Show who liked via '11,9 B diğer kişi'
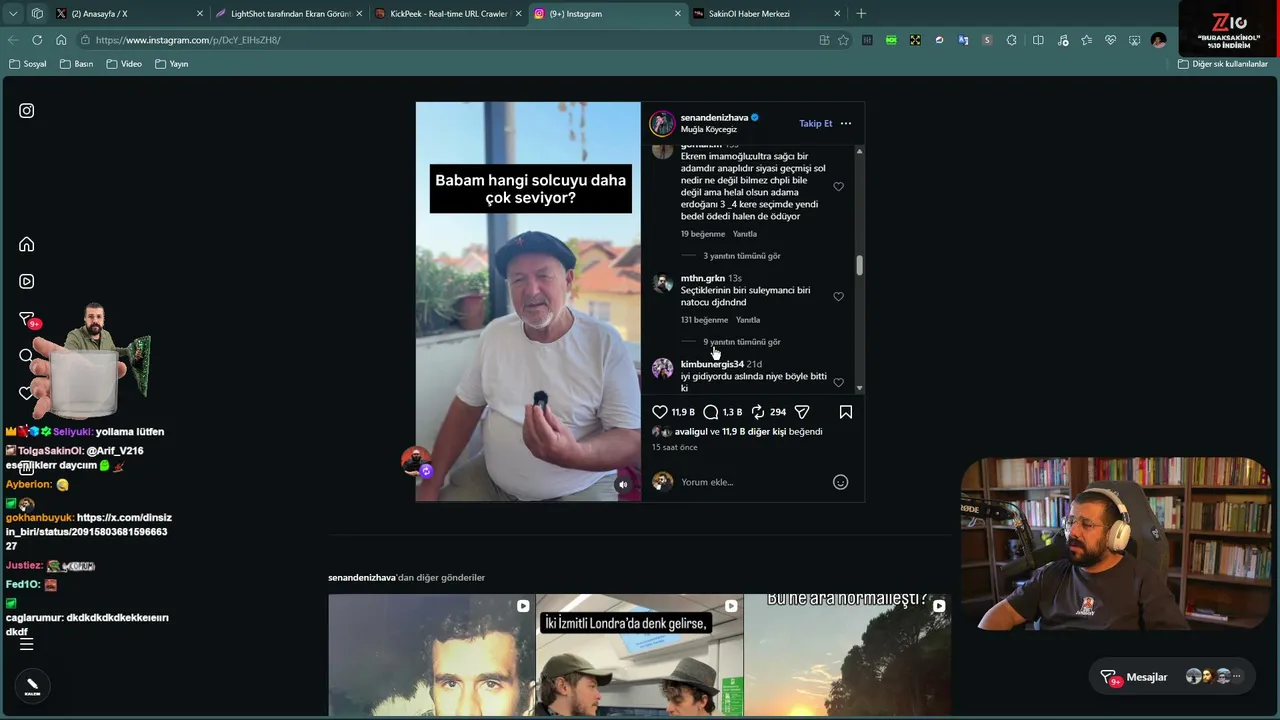Image resolution: width=1280 pixels, height=720 pixels. pyautogui.click(x=754, y=432)
